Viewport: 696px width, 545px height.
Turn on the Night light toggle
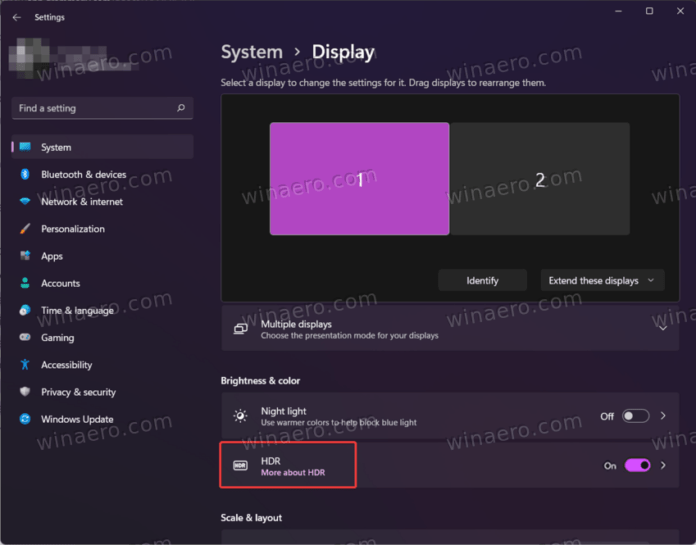[x=635, y=416]
